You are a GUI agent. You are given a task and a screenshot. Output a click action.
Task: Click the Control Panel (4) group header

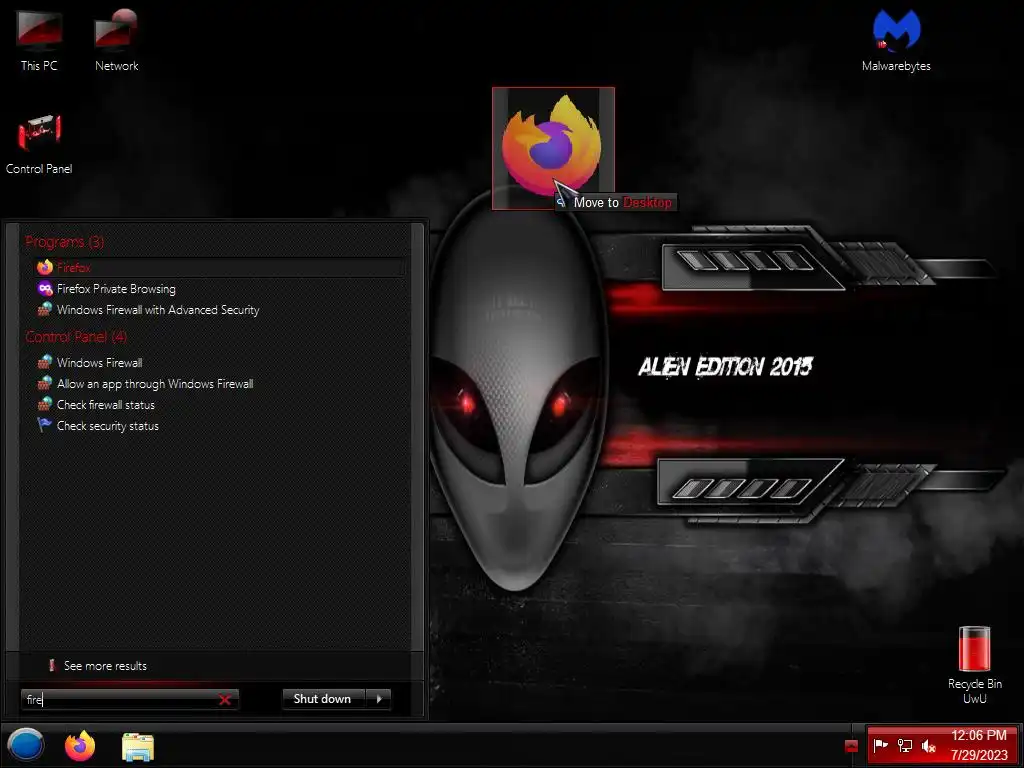76,336
